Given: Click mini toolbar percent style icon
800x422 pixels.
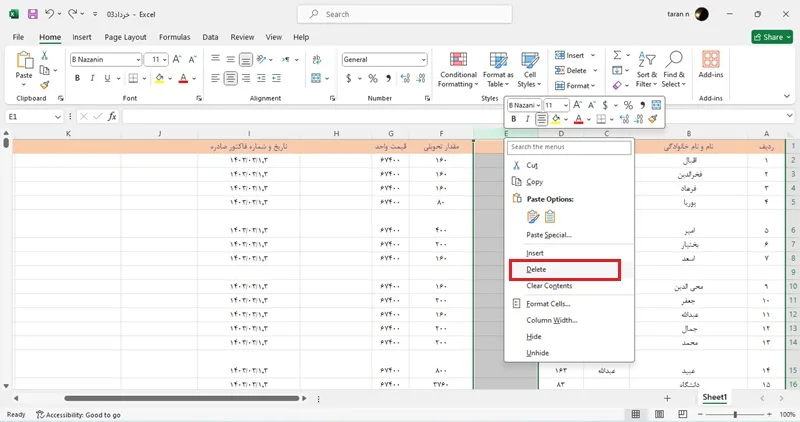Looking at the screenshot, I should click(x=628, y=105).
